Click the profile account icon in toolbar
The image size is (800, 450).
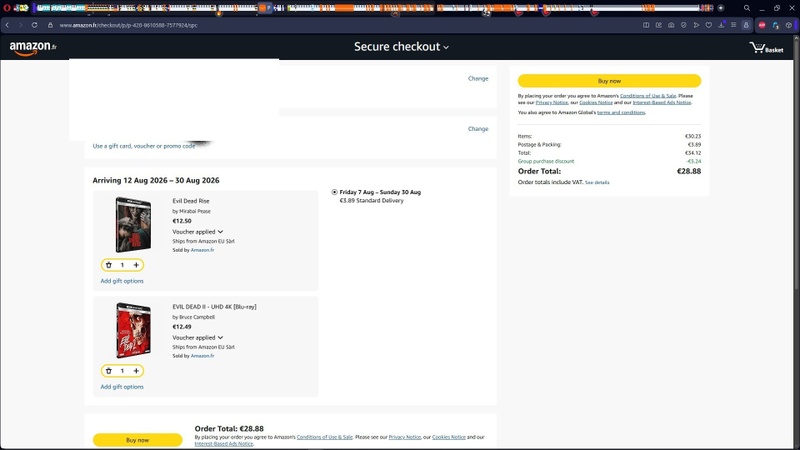(746, 25)
